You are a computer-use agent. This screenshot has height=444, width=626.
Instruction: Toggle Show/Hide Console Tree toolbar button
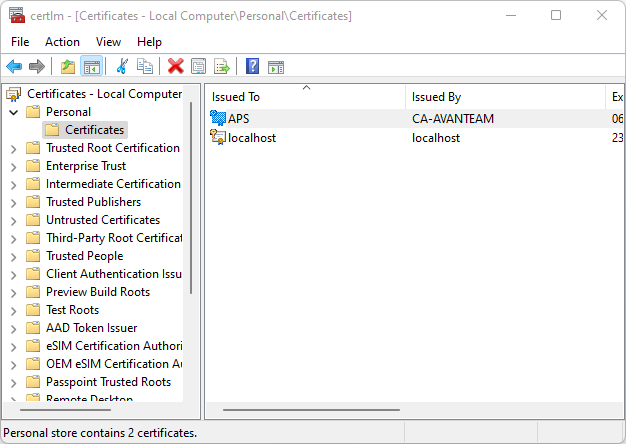(91, 67)
